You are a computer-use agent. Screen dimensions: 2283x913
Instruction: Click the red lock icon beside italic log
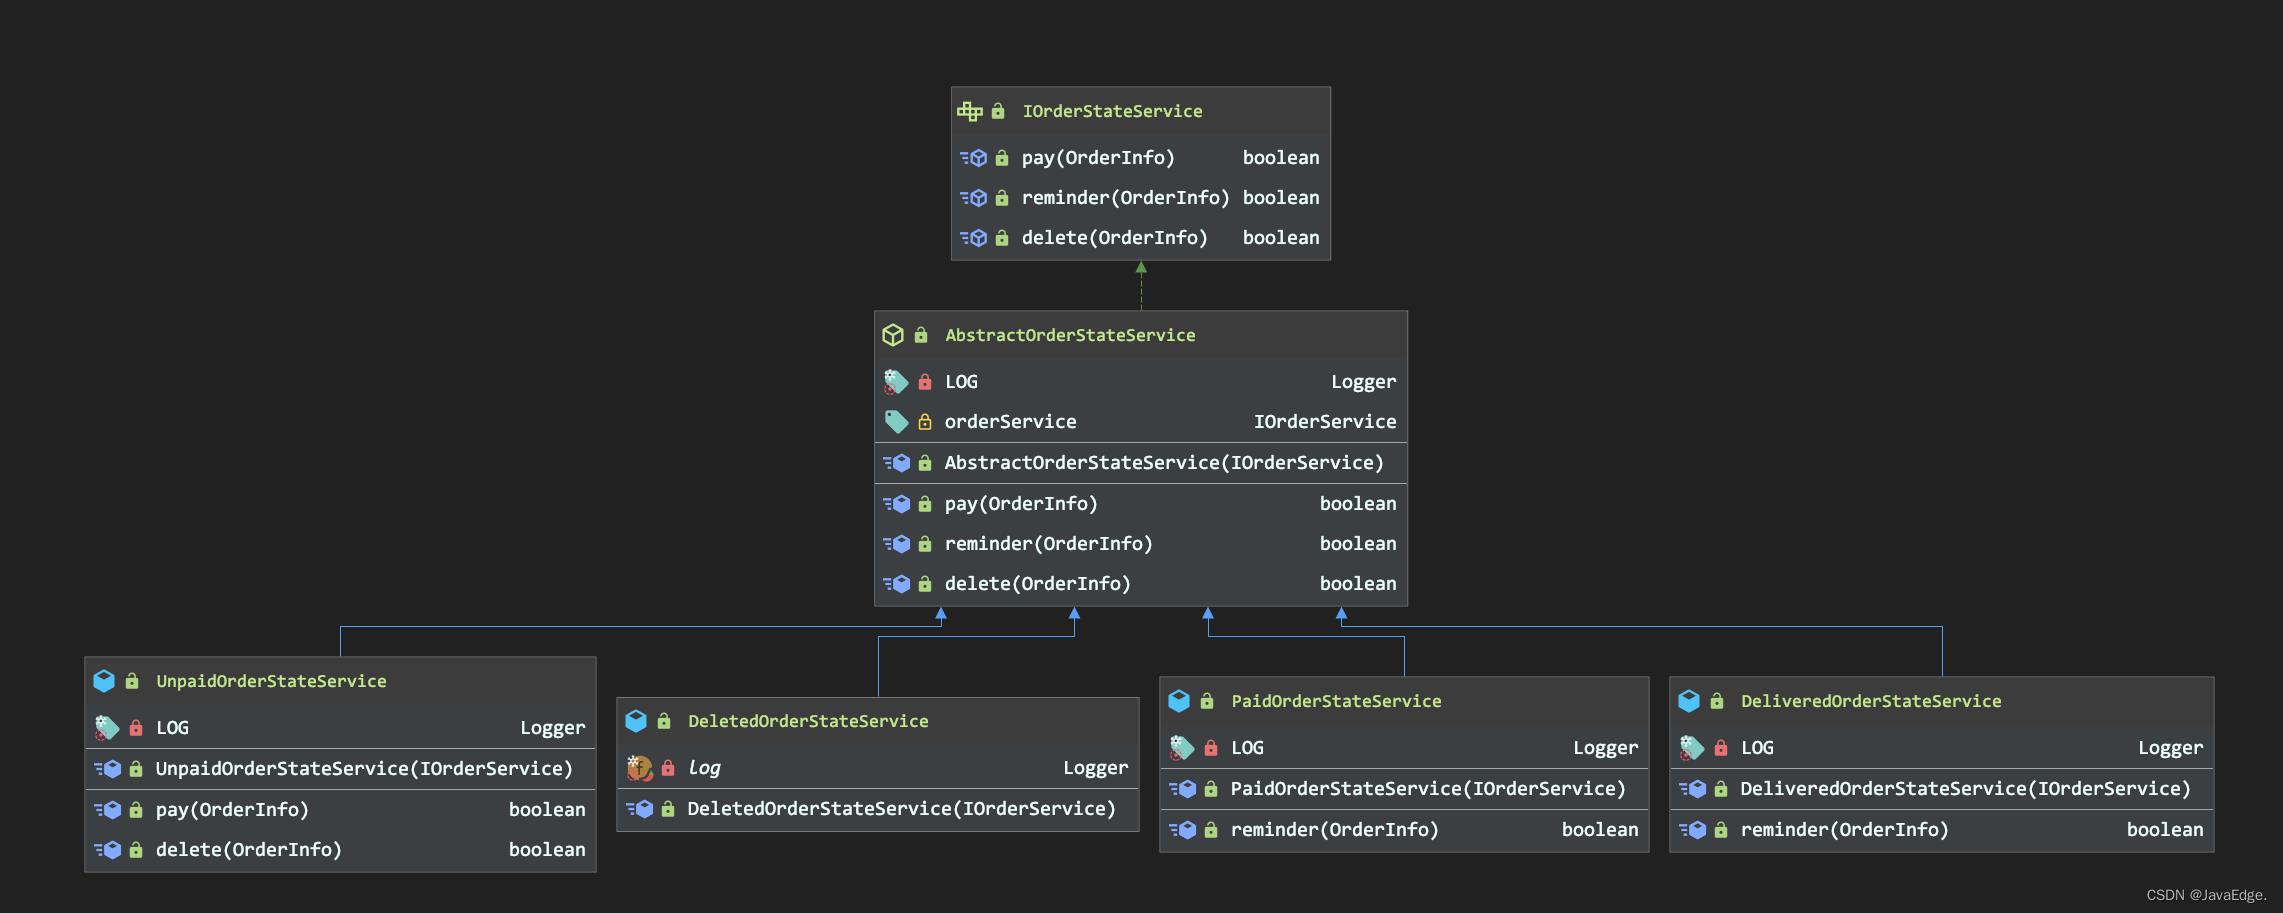coord(668,768)
